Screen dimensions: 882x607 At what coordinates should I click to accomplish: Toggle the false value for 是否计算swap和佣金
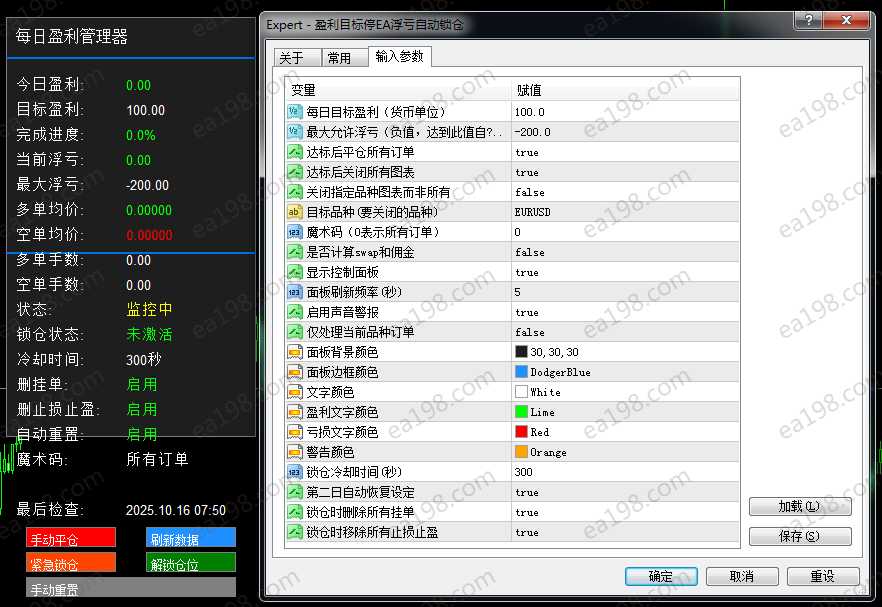point(529,252)
